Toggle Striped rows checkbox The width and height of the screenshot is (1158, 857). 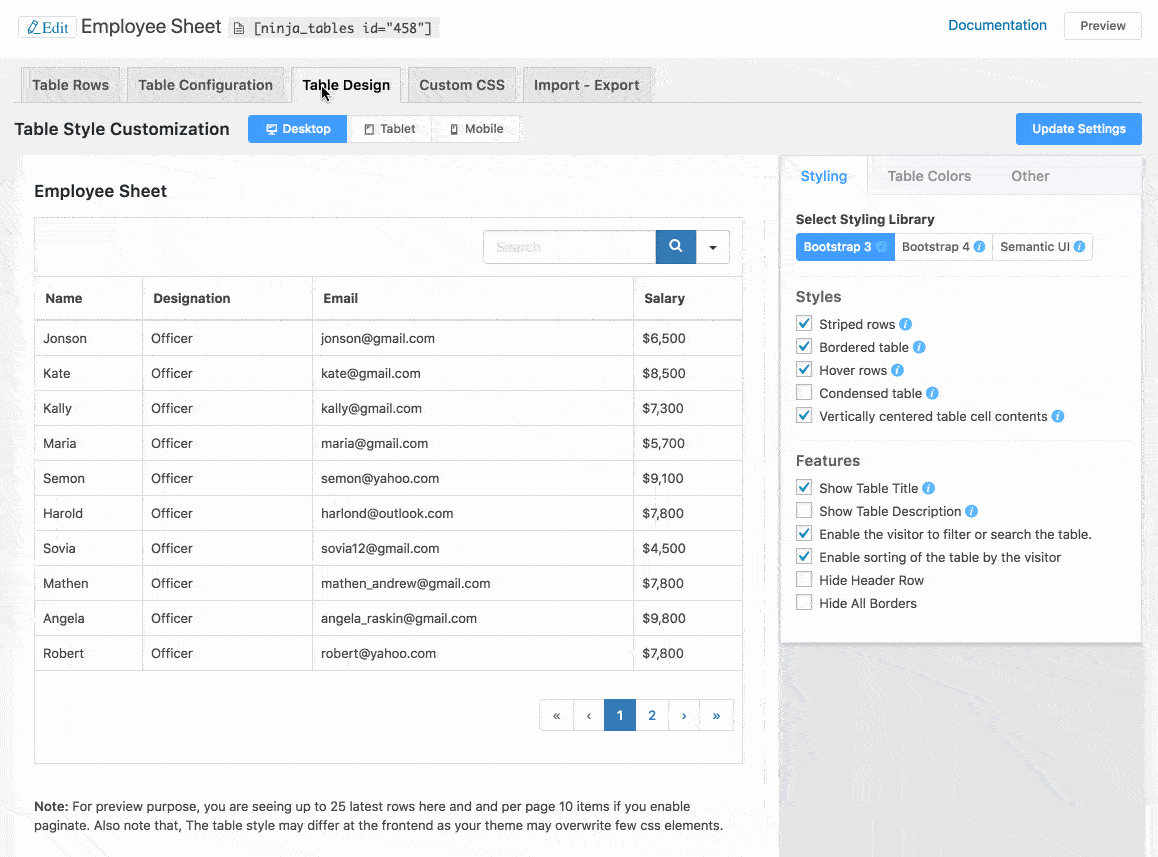[x=804, y=324]
